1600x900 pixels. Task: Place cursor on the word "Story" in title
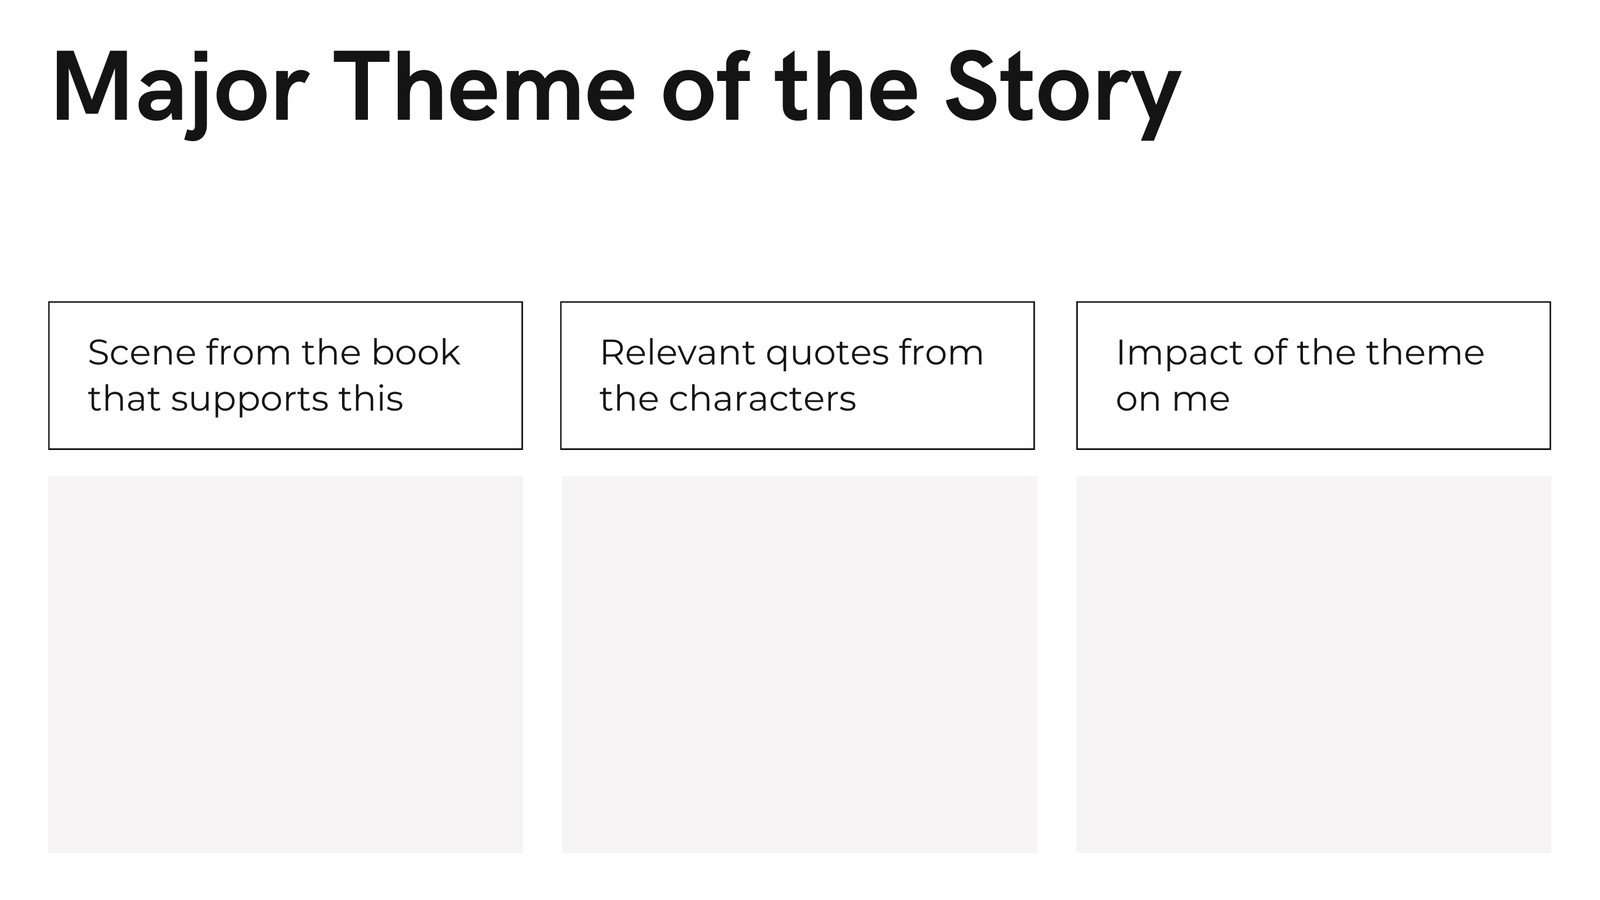(x=1063, y=92)
